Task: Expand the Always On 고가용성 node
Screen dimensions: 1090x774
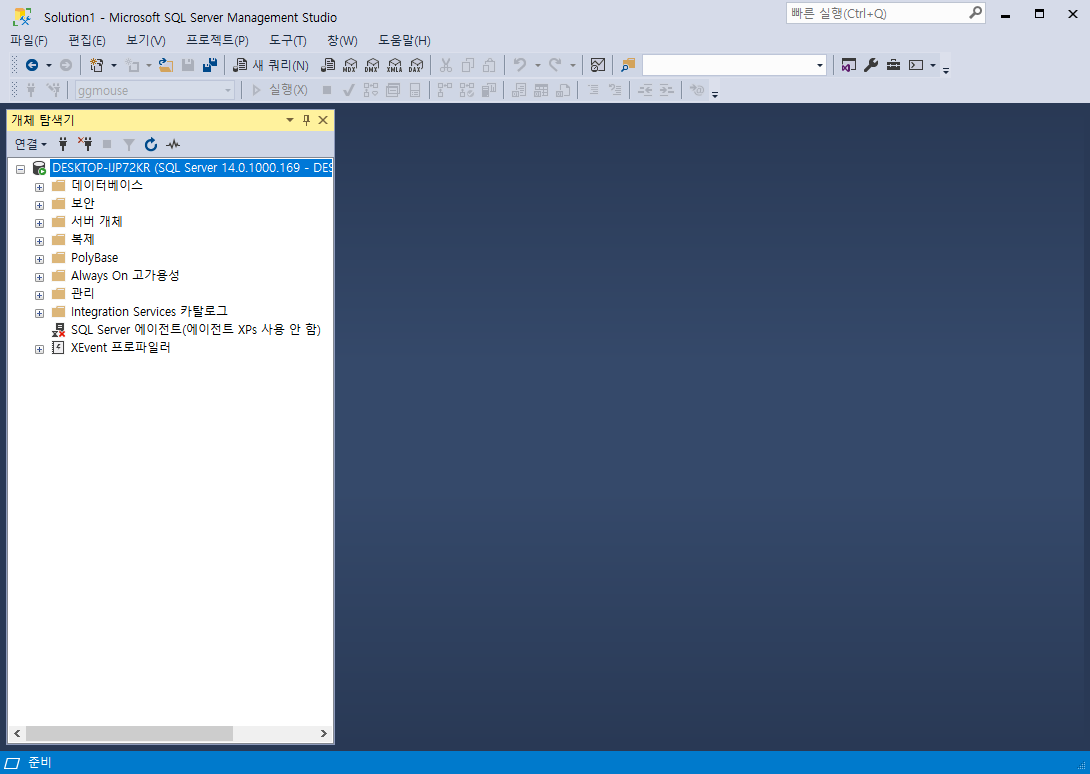Action: pos(40,277)
